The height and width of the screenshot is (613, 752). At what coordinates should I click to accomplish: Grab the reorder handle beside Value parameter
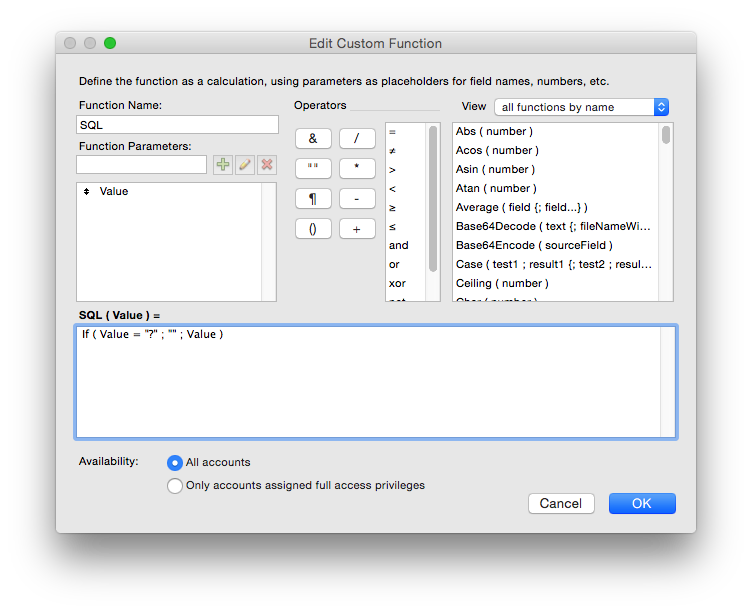click(87, 191)
